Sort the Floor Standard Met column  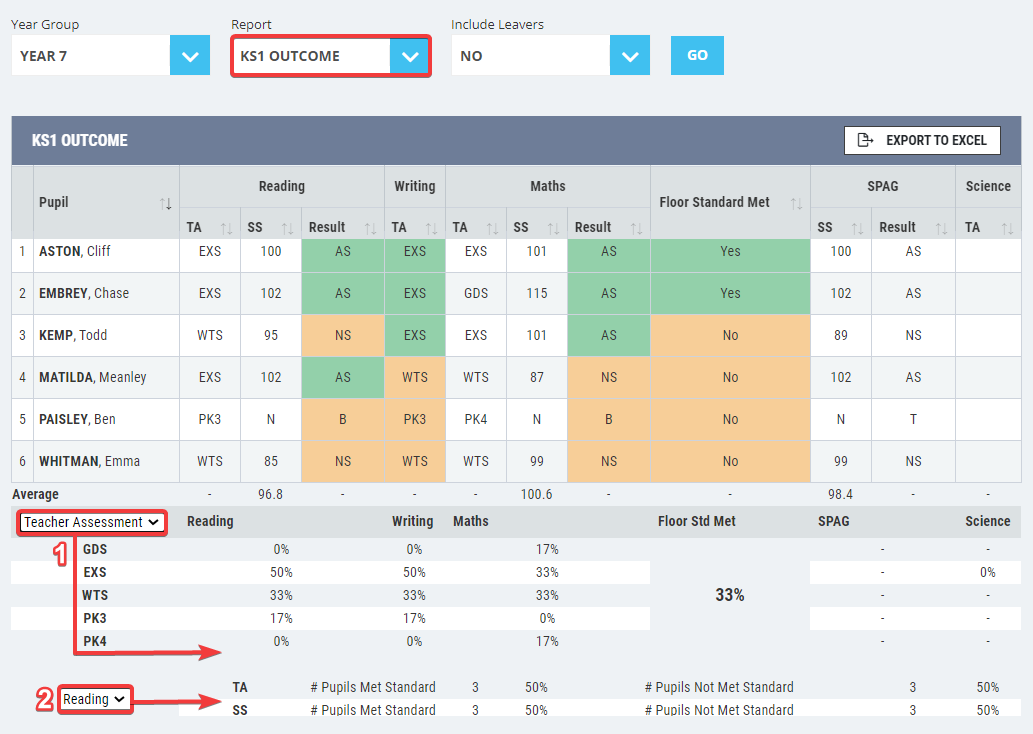click(797, 202)
